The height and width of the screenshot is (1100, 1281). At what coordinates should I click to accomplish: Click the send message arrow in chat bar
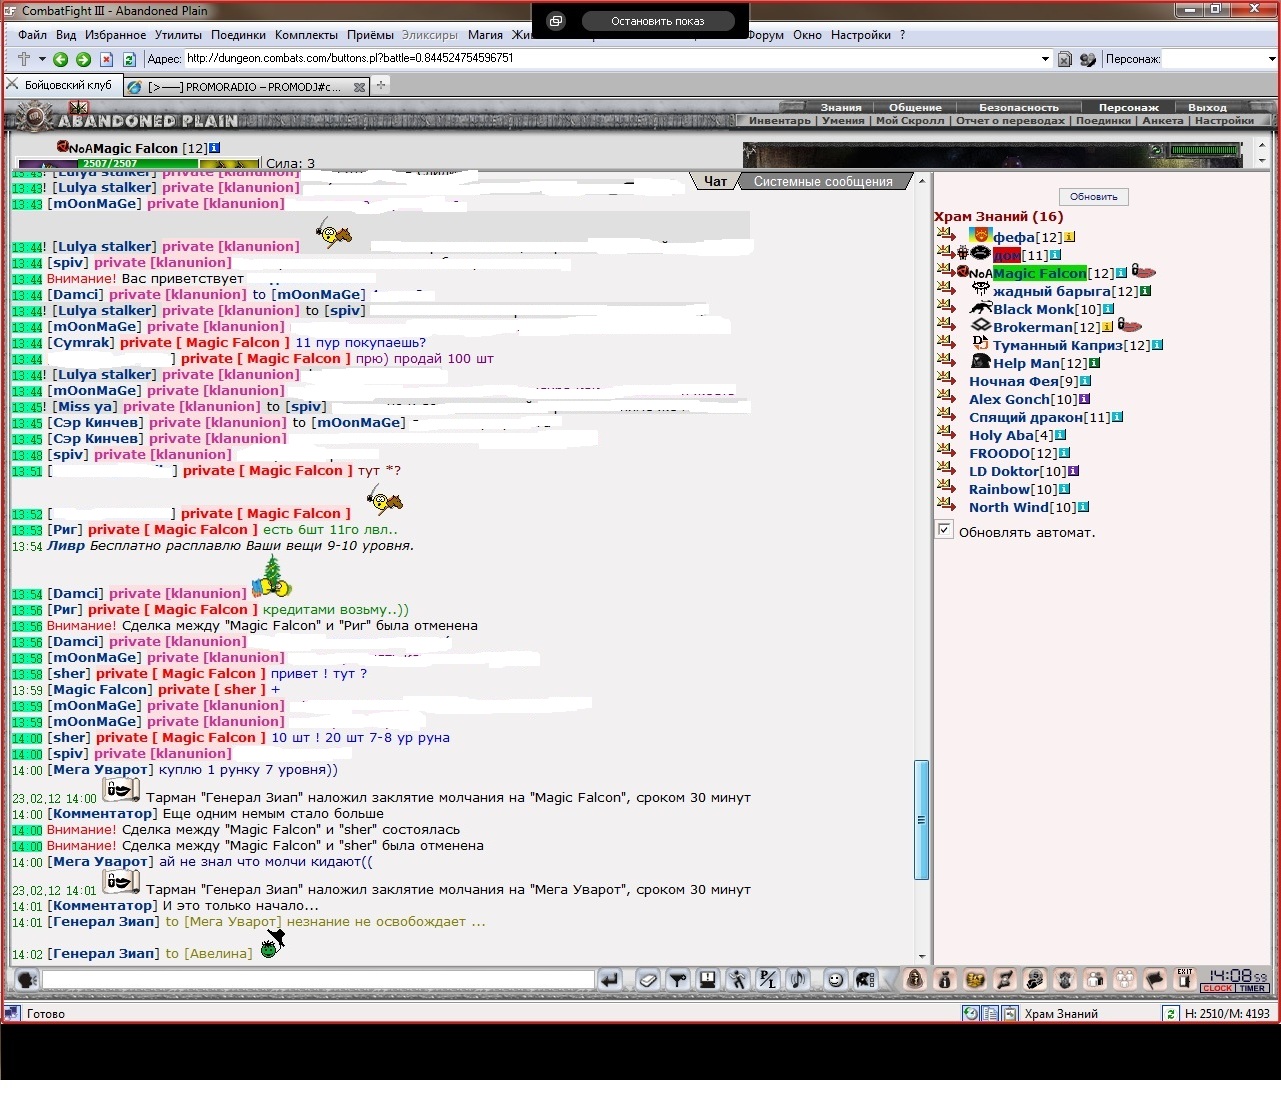tap(610, 980)
